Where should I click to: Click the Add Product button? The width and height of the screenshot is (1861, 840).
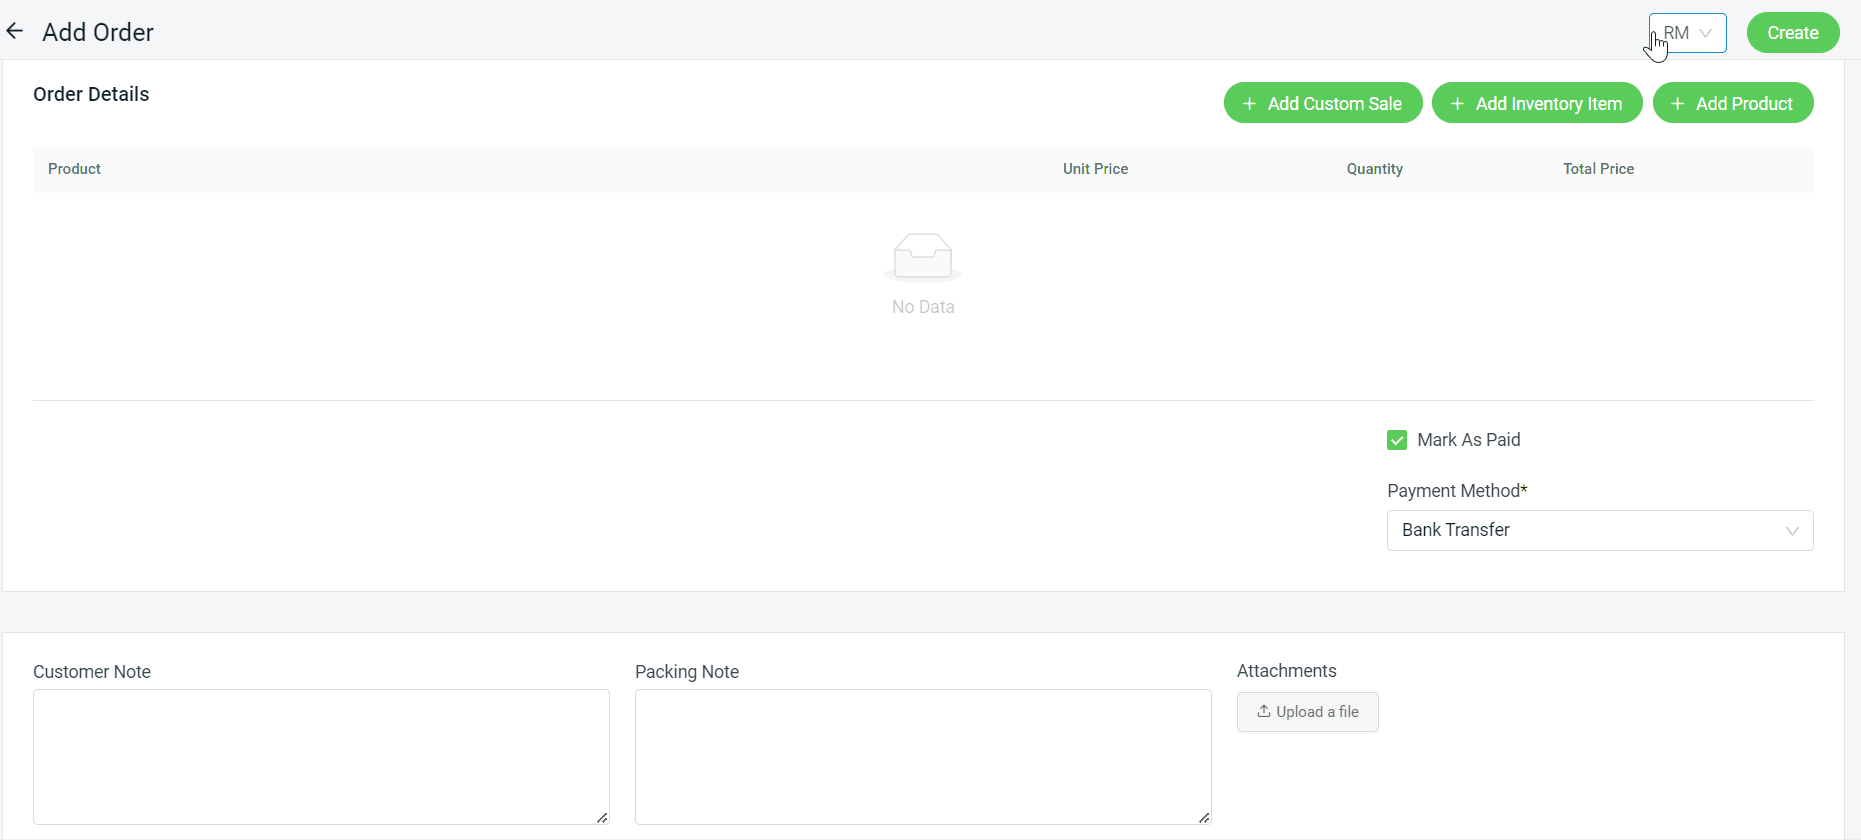point(1732,104)
